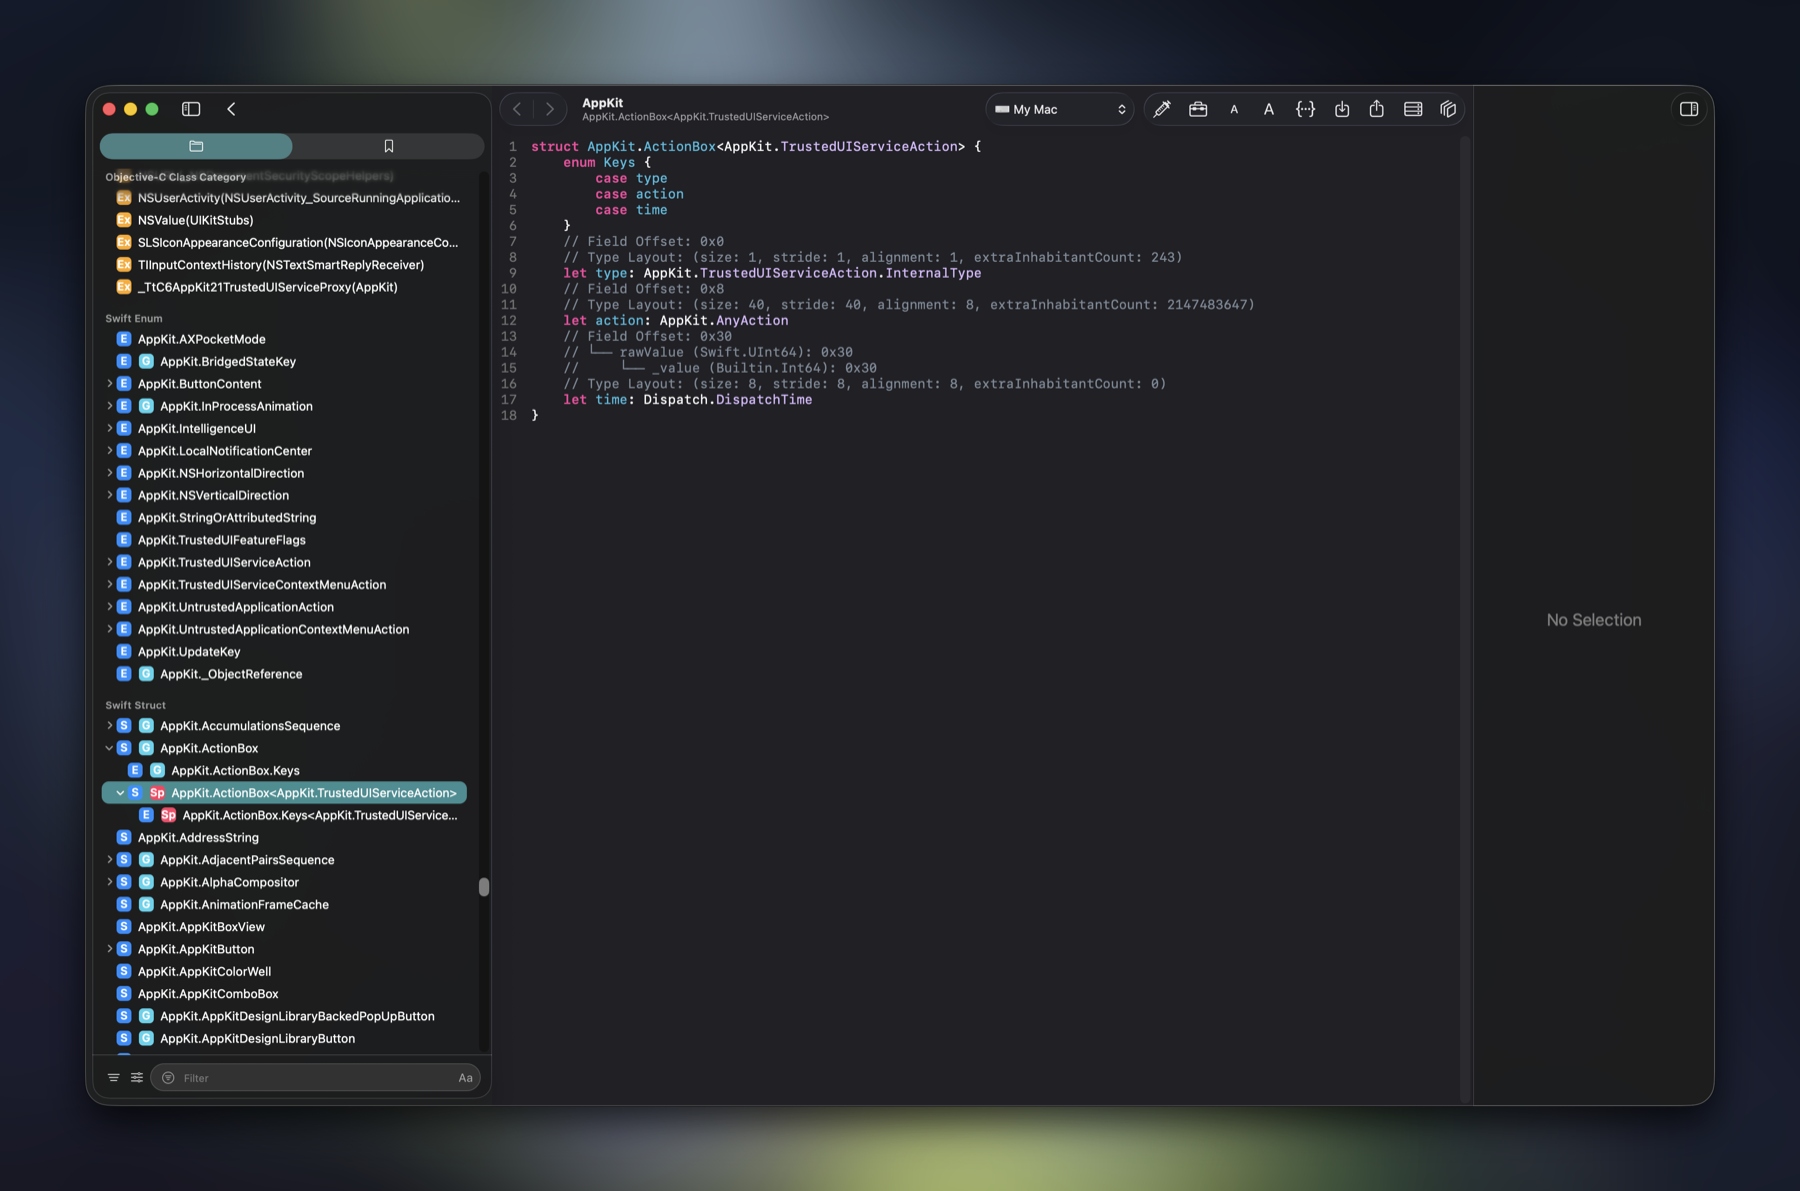
Task: Click the sidebar vertical scrollbar thumb
Action: (484, 887)
